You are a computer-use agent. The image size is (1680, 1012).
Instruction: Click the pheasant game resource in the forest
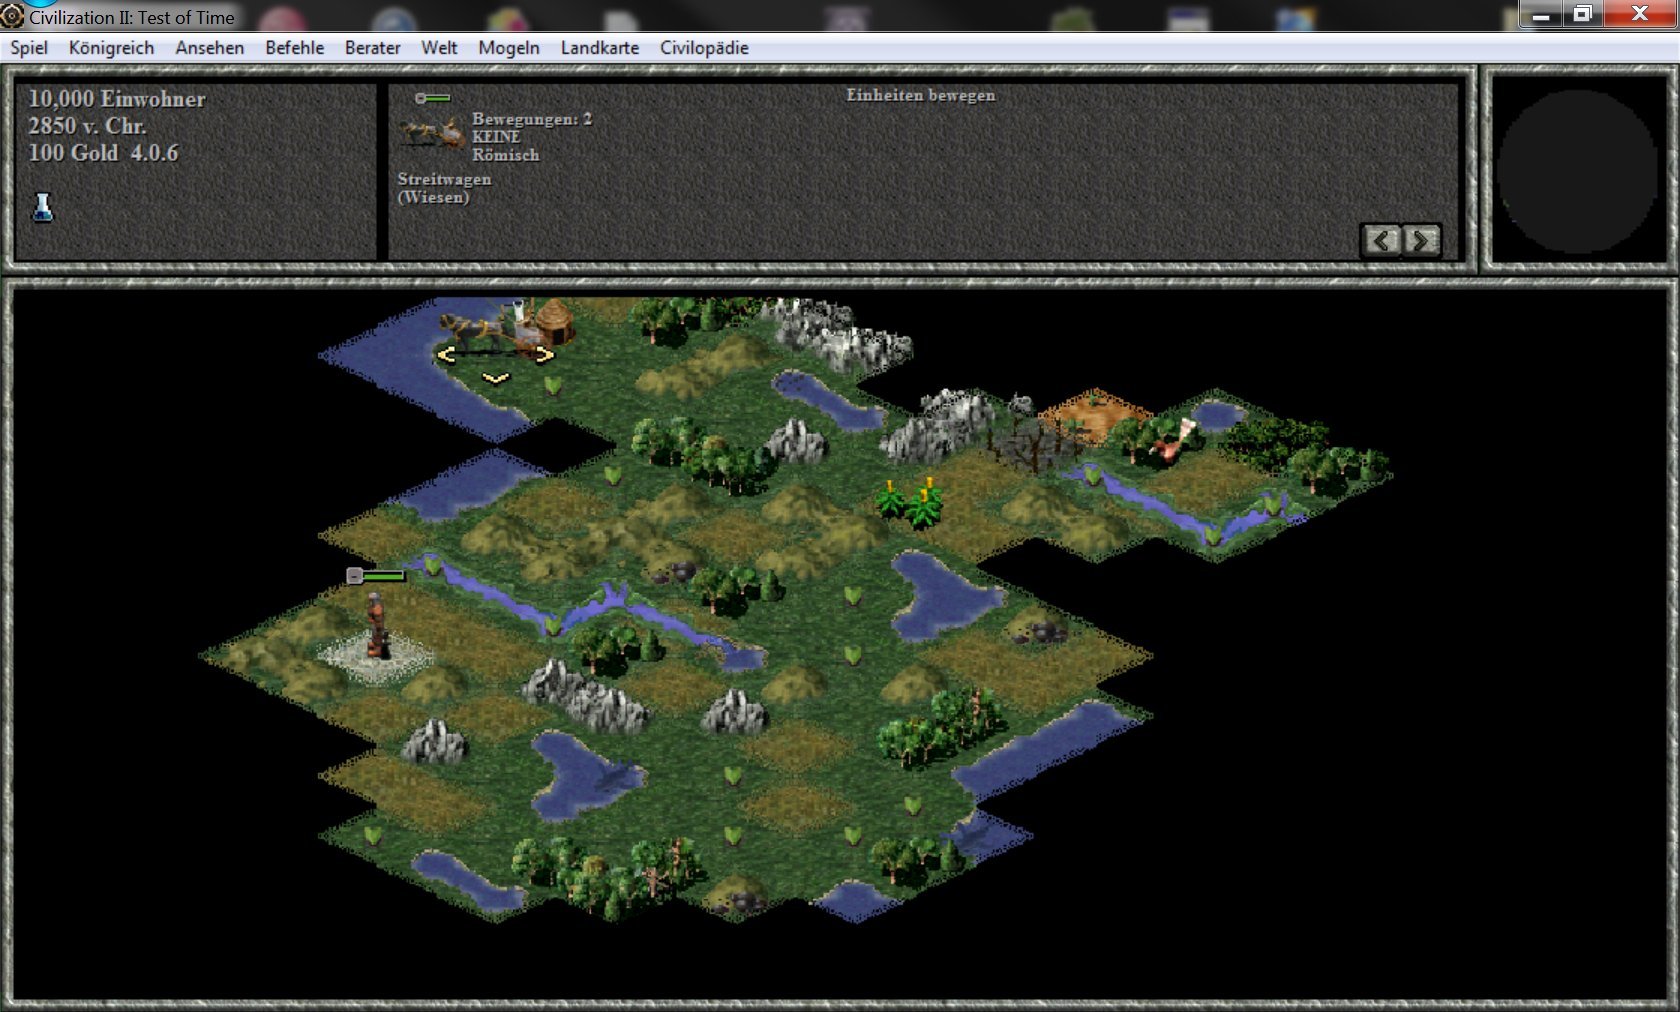coord(1173,440)
